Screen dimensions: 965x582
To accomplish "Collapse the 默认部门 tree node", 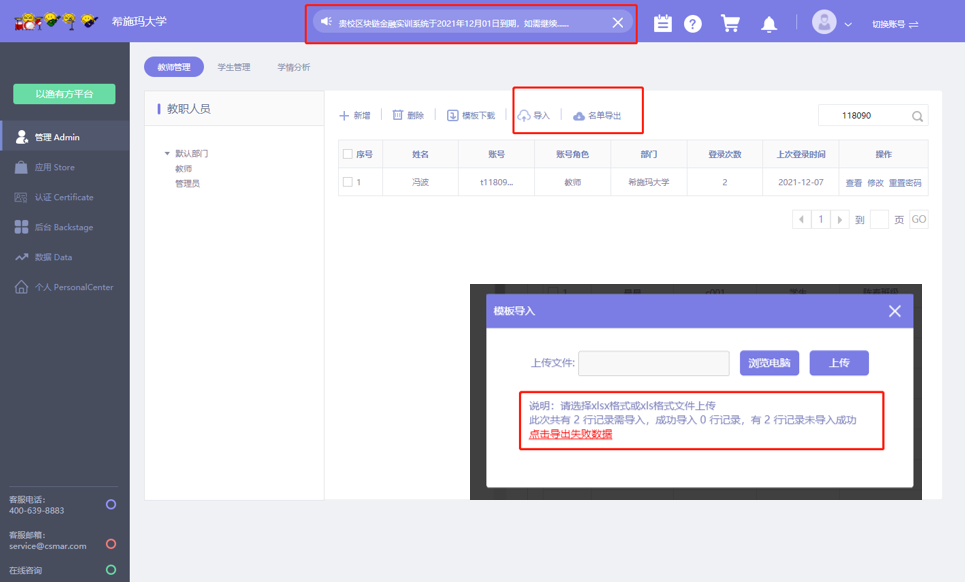I will 167,153.
